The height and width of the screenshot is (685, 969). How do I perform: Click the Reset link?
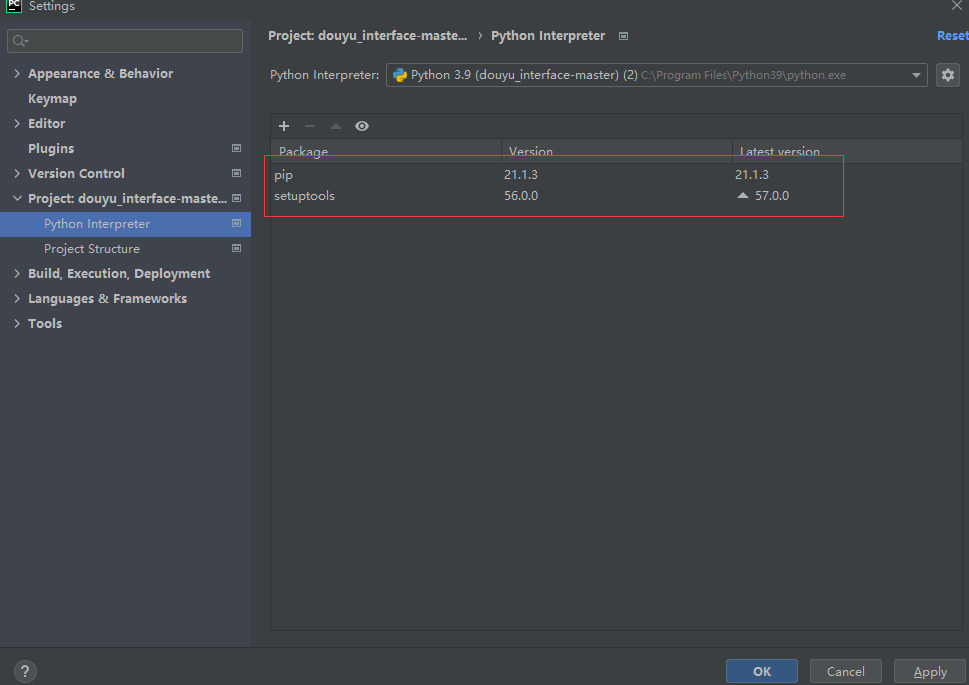tap(952, 36)
